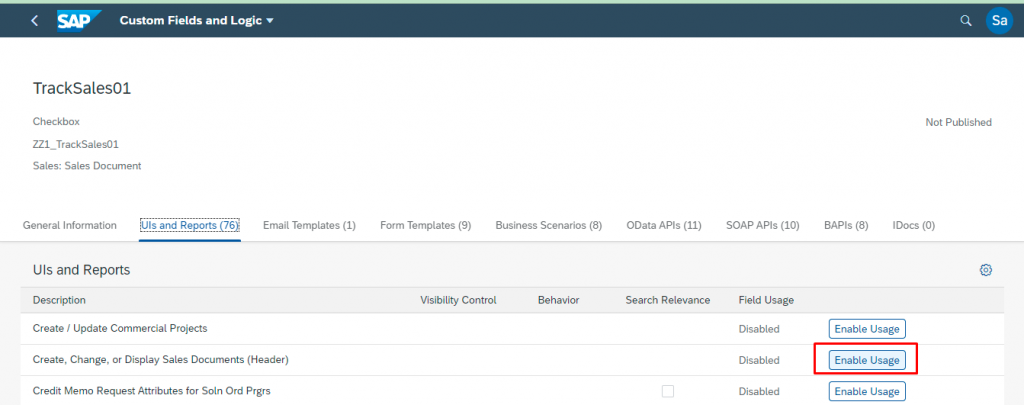This screenshot has width=1024, height=405.
Task: Click the Search Relevance column header
Action: [667, 300]
